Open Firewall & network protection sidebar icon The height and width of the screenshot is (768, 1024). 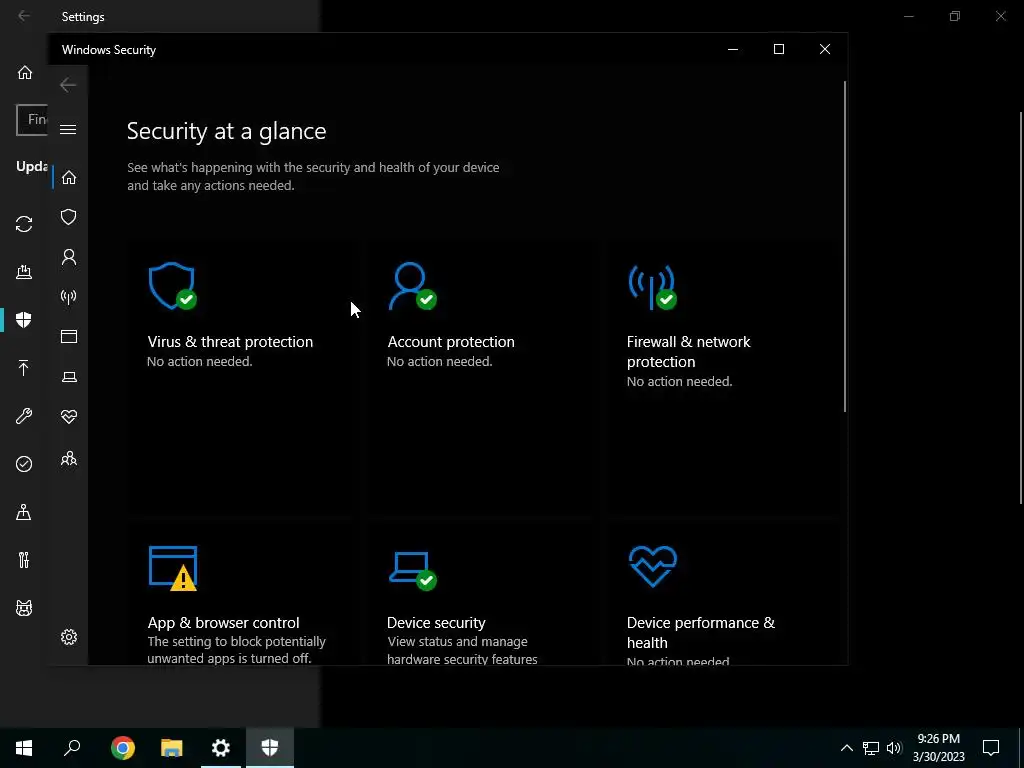tap(69, 297)
